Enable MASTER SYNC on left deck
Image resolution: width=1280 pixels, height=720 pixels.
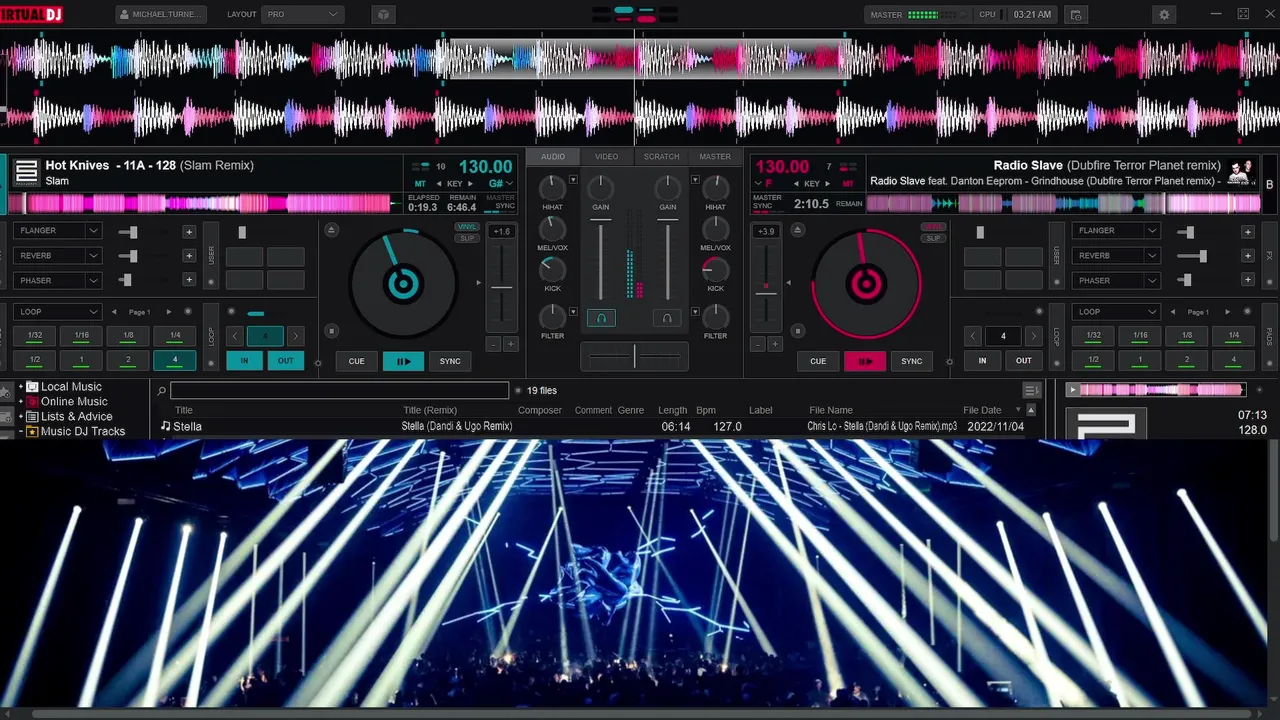point(499,201)
